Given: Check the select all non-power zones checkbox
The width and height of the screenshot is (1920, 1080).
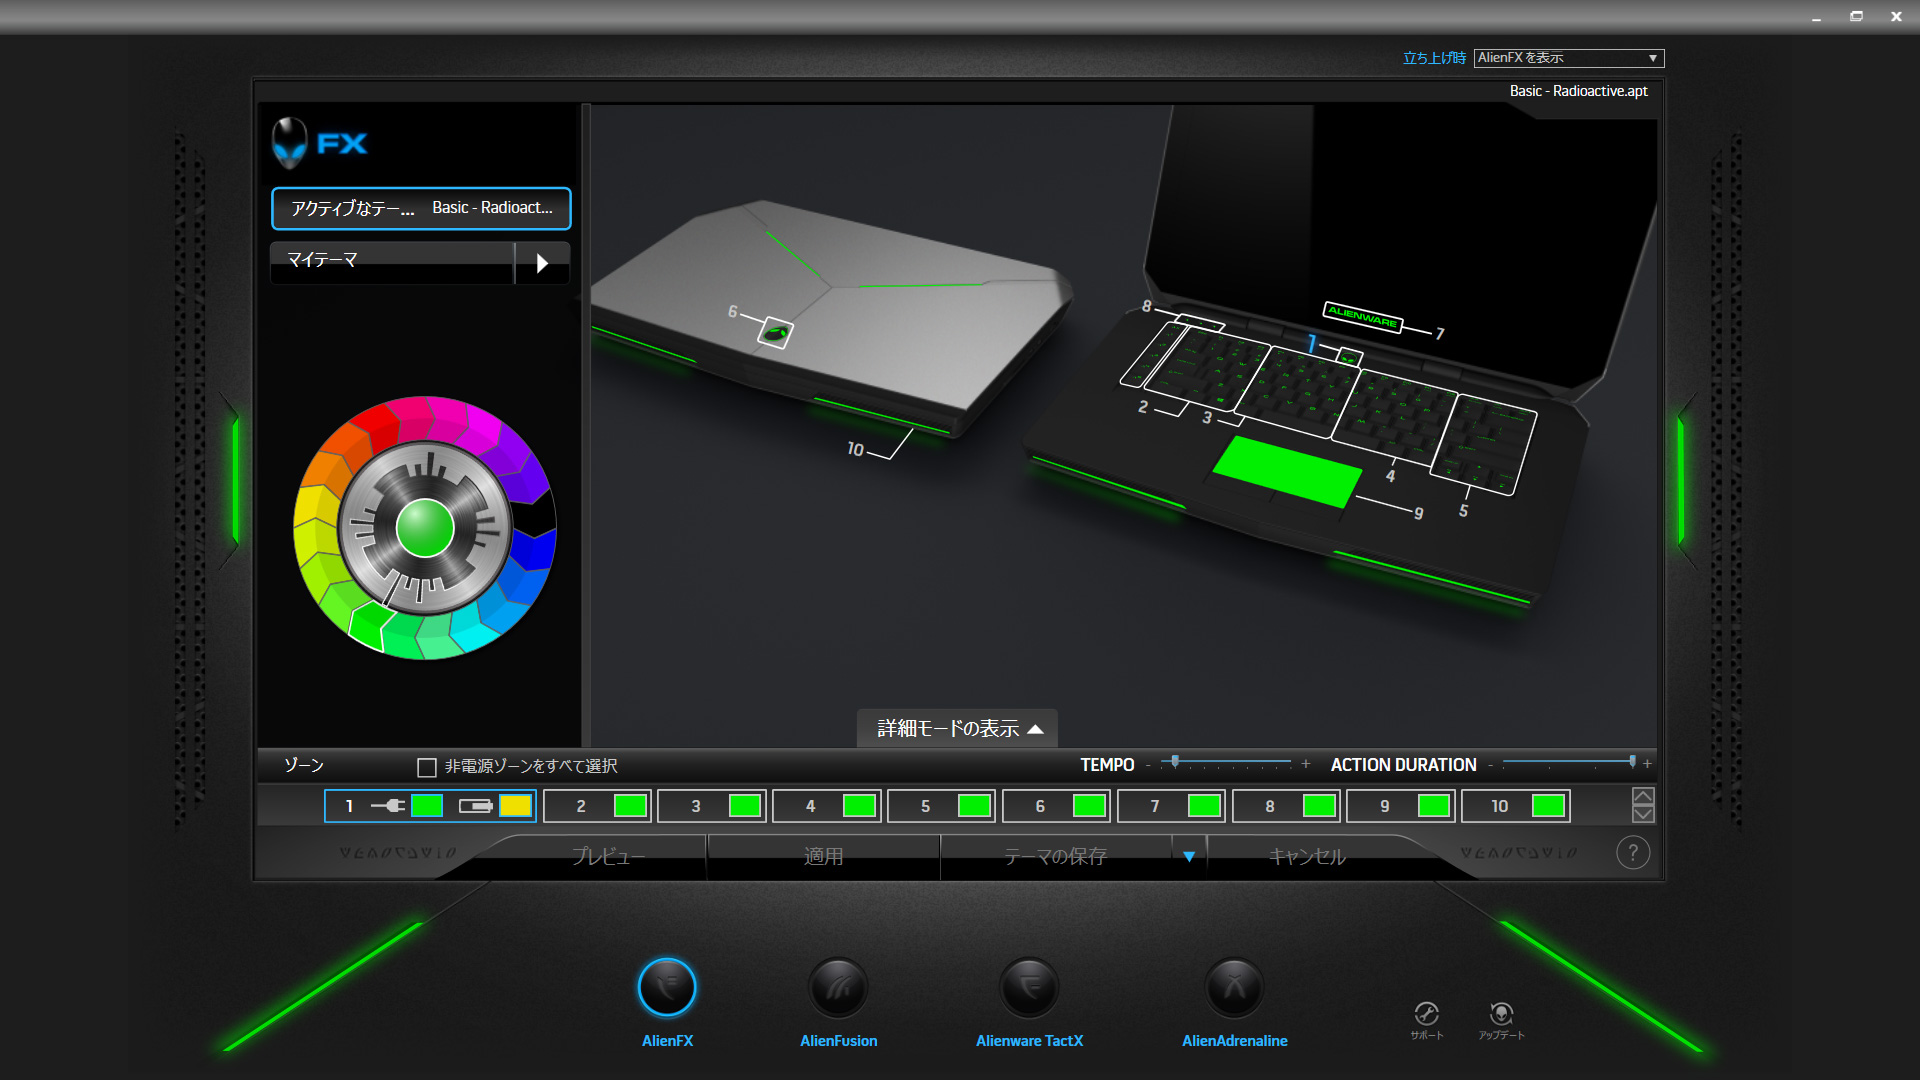Looking at the screenshot, I should coord(427,767).
